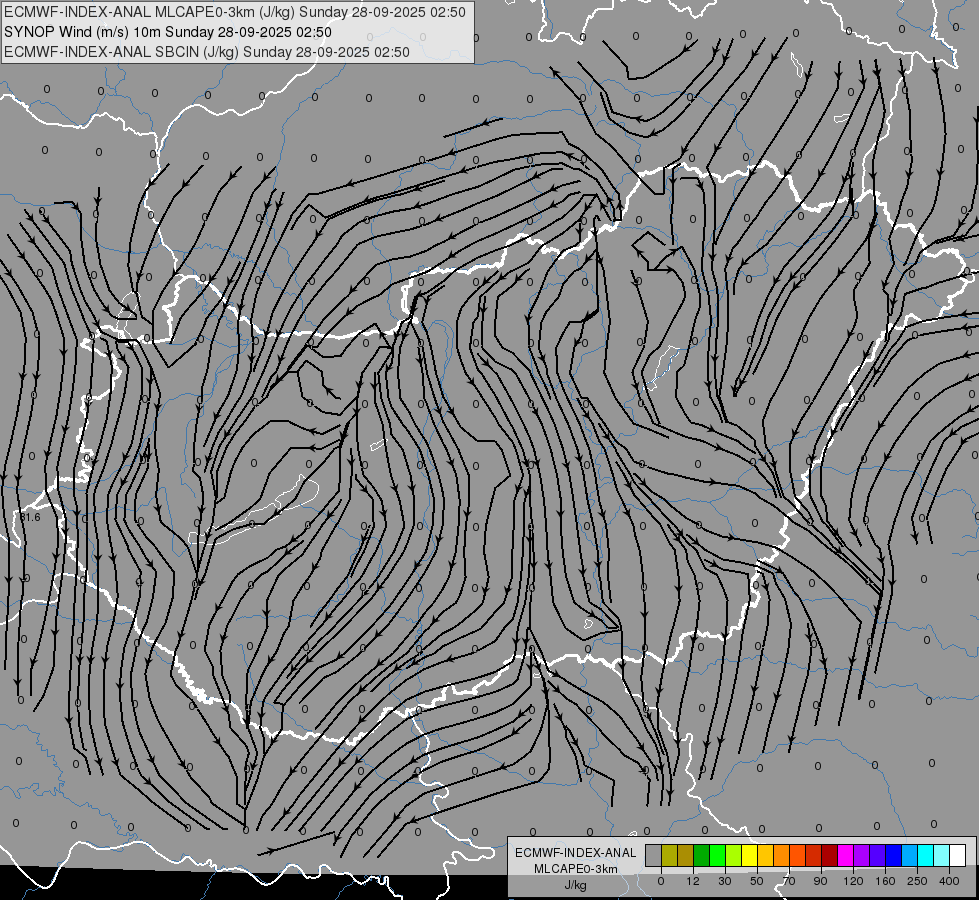Viewport: 979px width, 900px height.
Task: Click the pure yellow legend swatch
Action: (750, 855)
